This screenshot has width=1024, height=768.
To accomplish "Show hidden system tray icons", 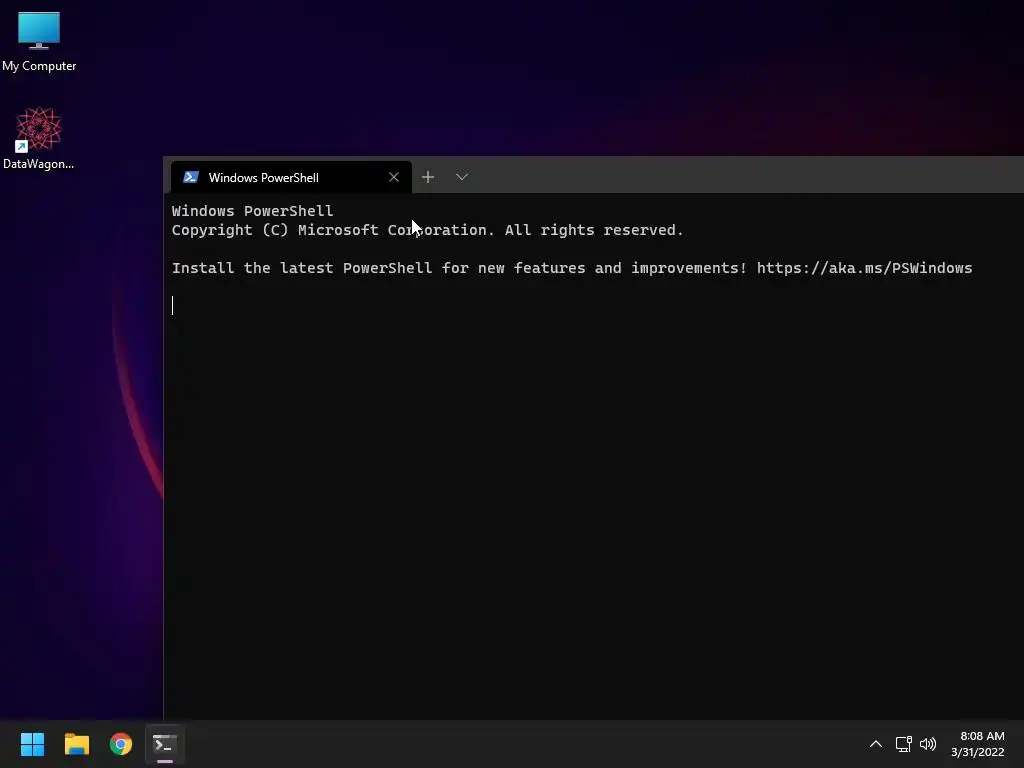I will (876, 744).
